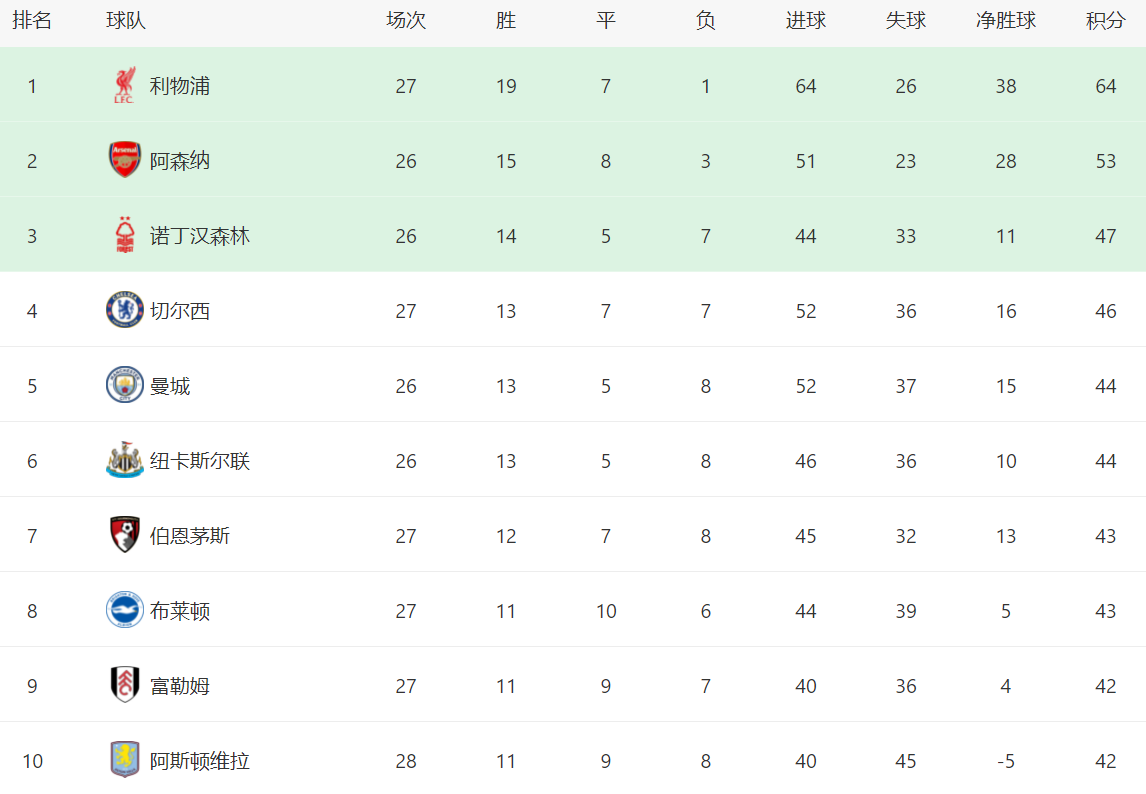Open the 利物浦 team link
Image resolution: width=1146 pixels, height=794 pixels.
[x=180, y=86]
